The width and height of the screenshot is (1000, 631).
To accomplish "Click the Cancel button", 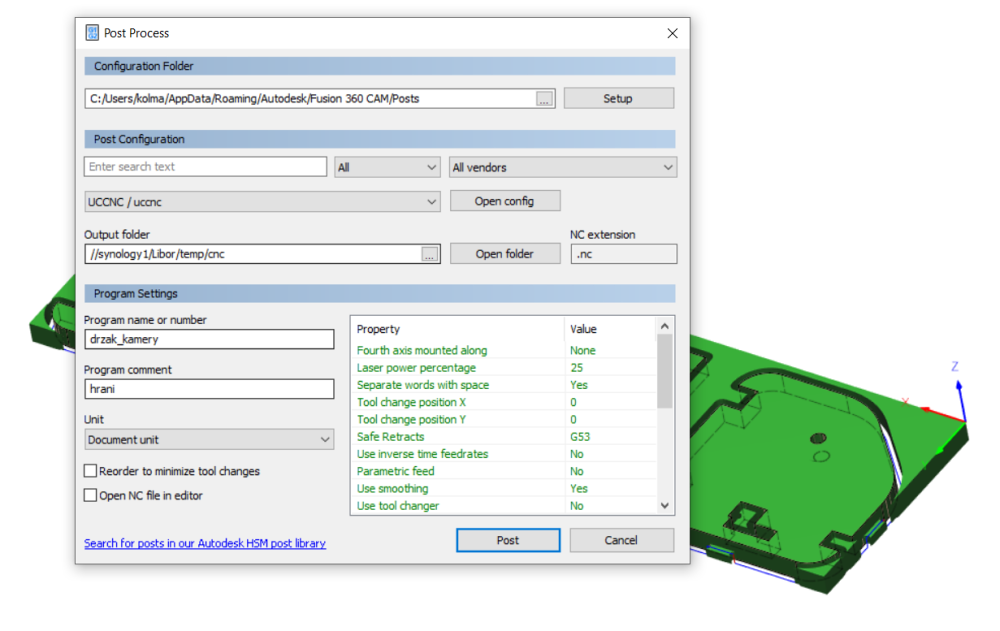I will (x=621, y=540).
